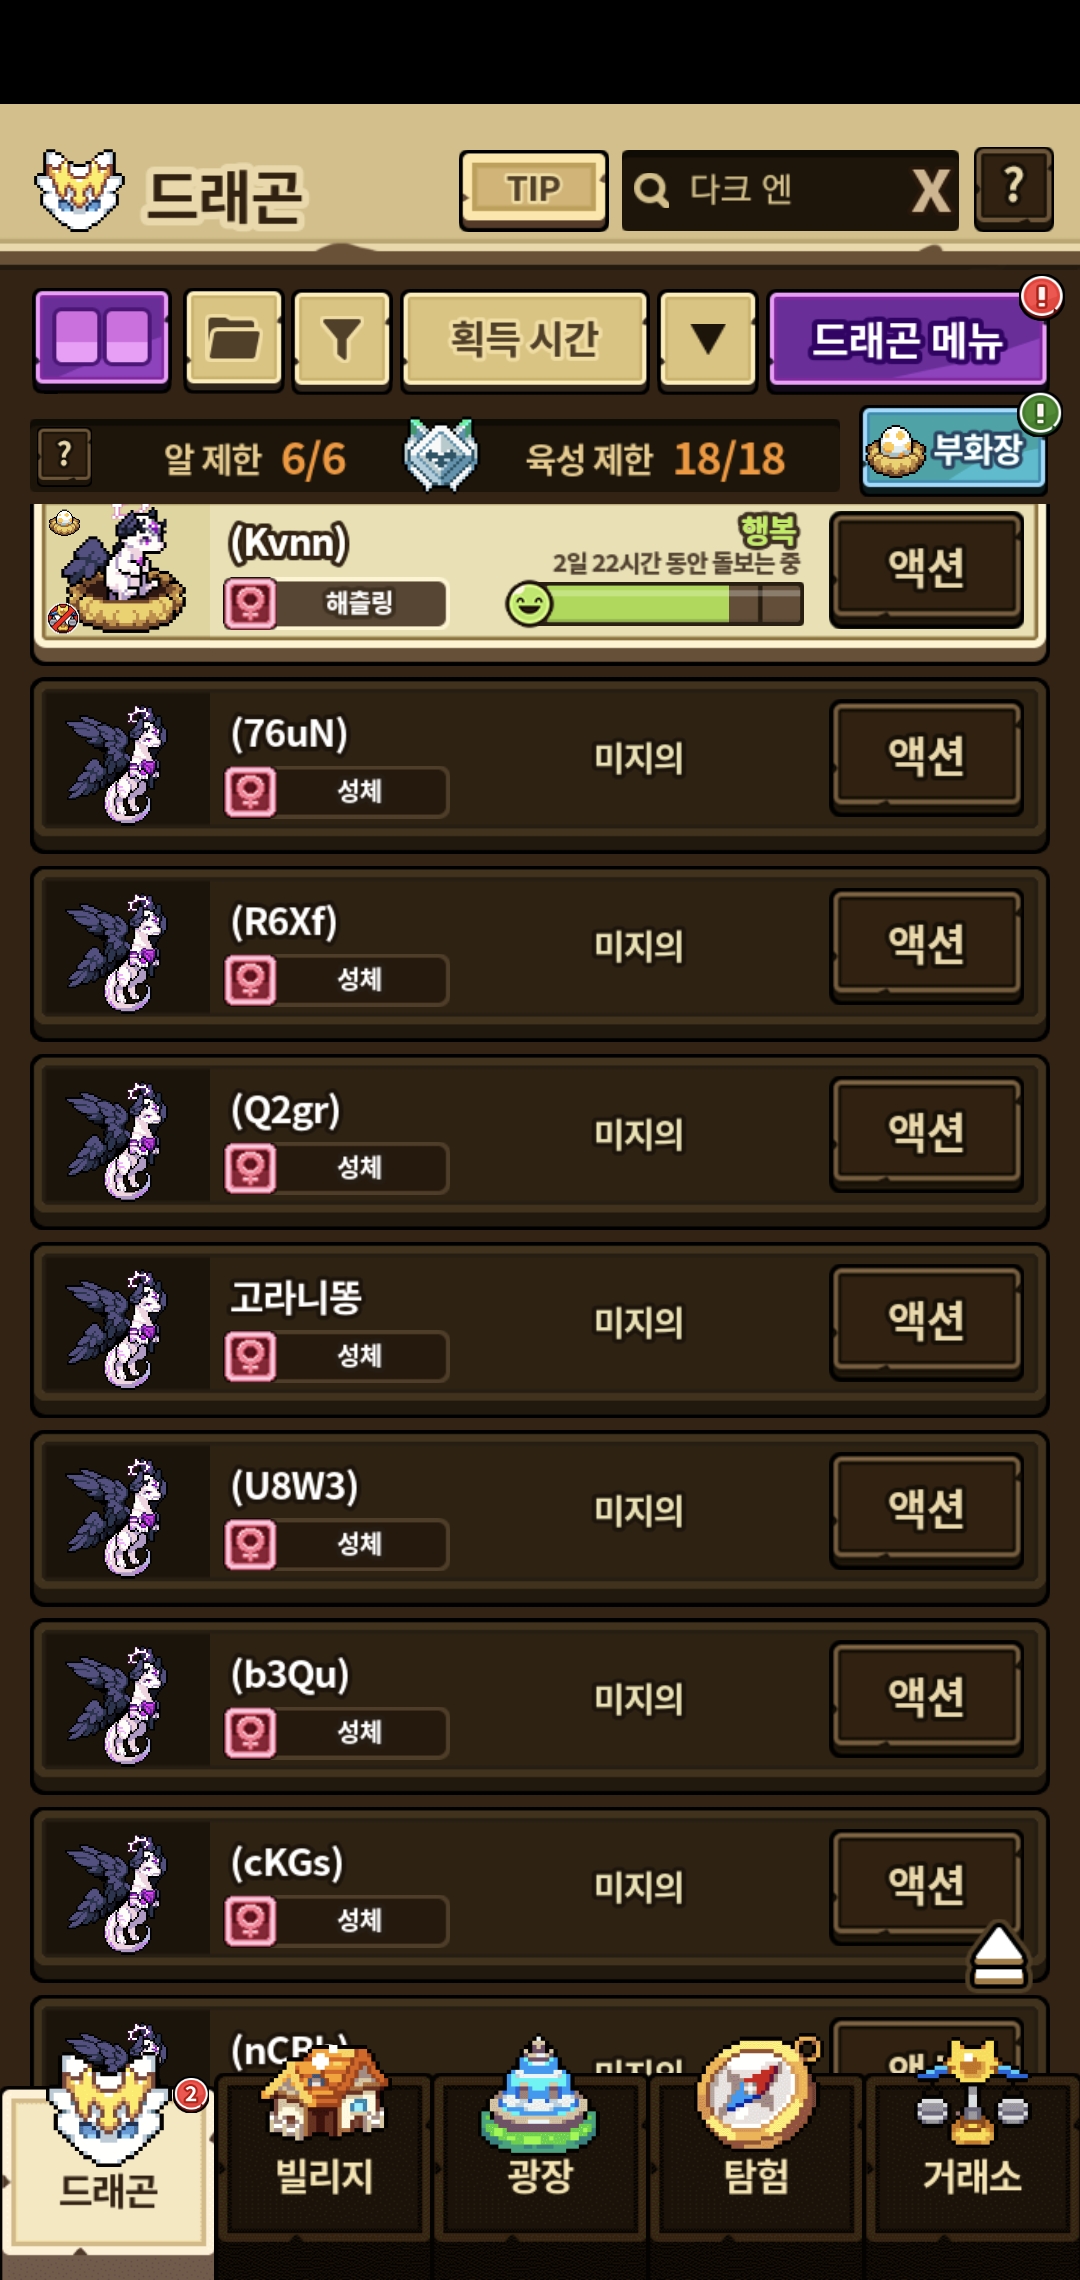This screenshot has width=1080, height=2280.
Task: Open the 부화장 hatchery button
Action: [x=954, y=450]
